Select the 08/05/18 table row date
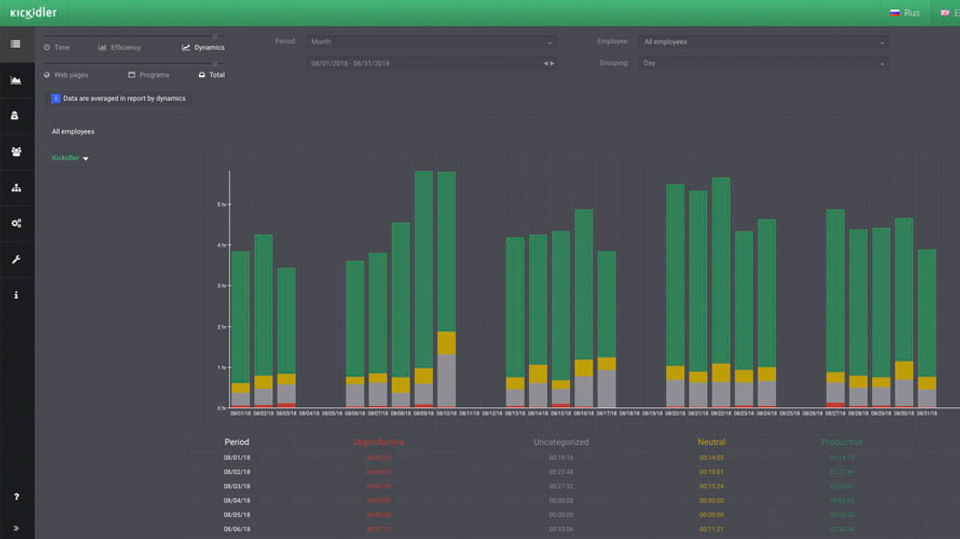960x539 pixels. coord(236,515)
